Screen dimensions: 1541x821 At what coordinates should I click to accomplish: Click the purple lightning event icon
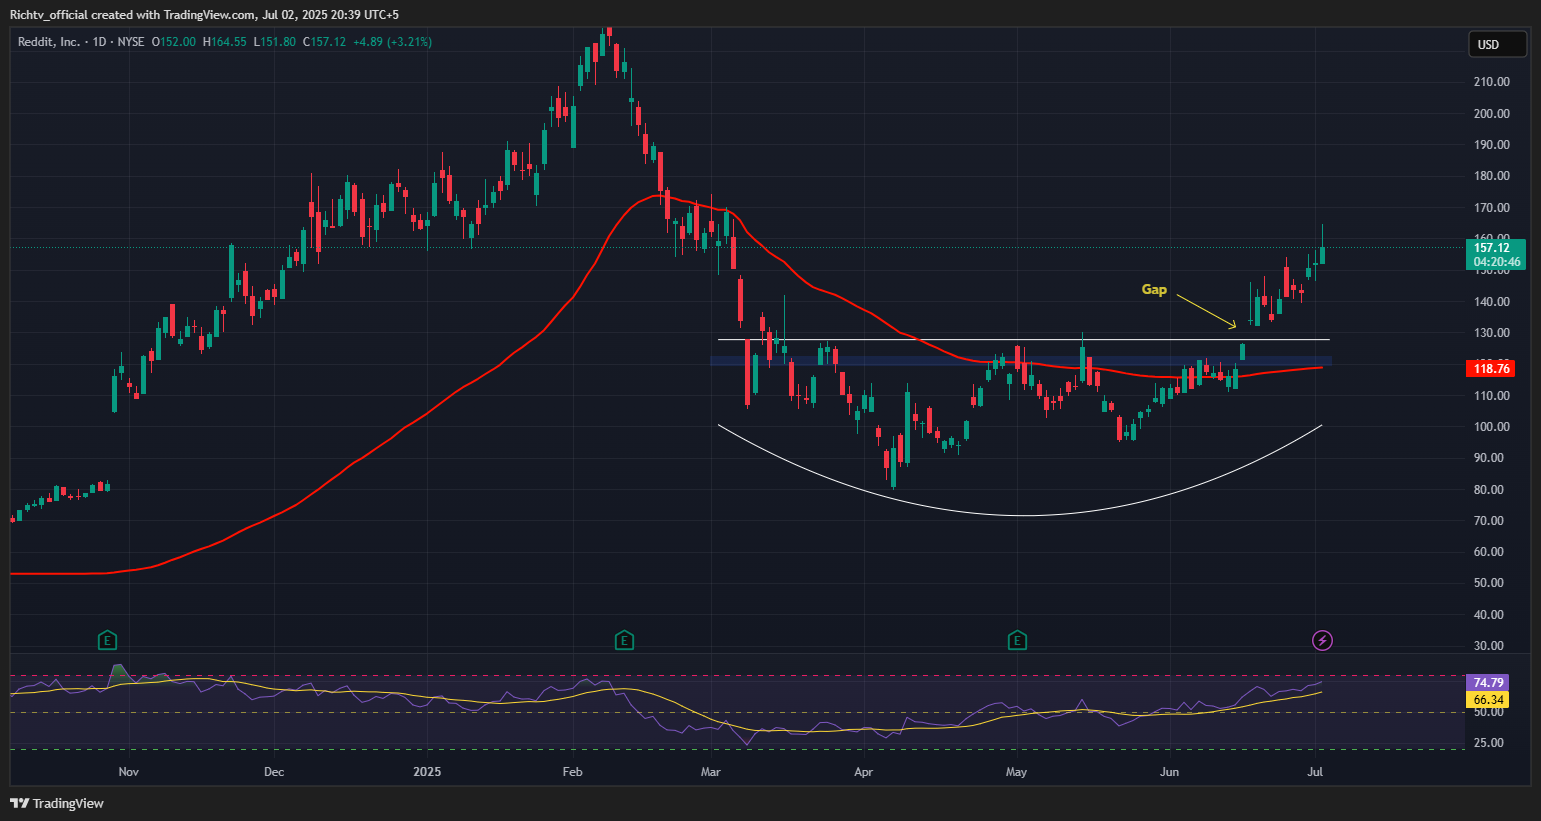[1322, 640]
